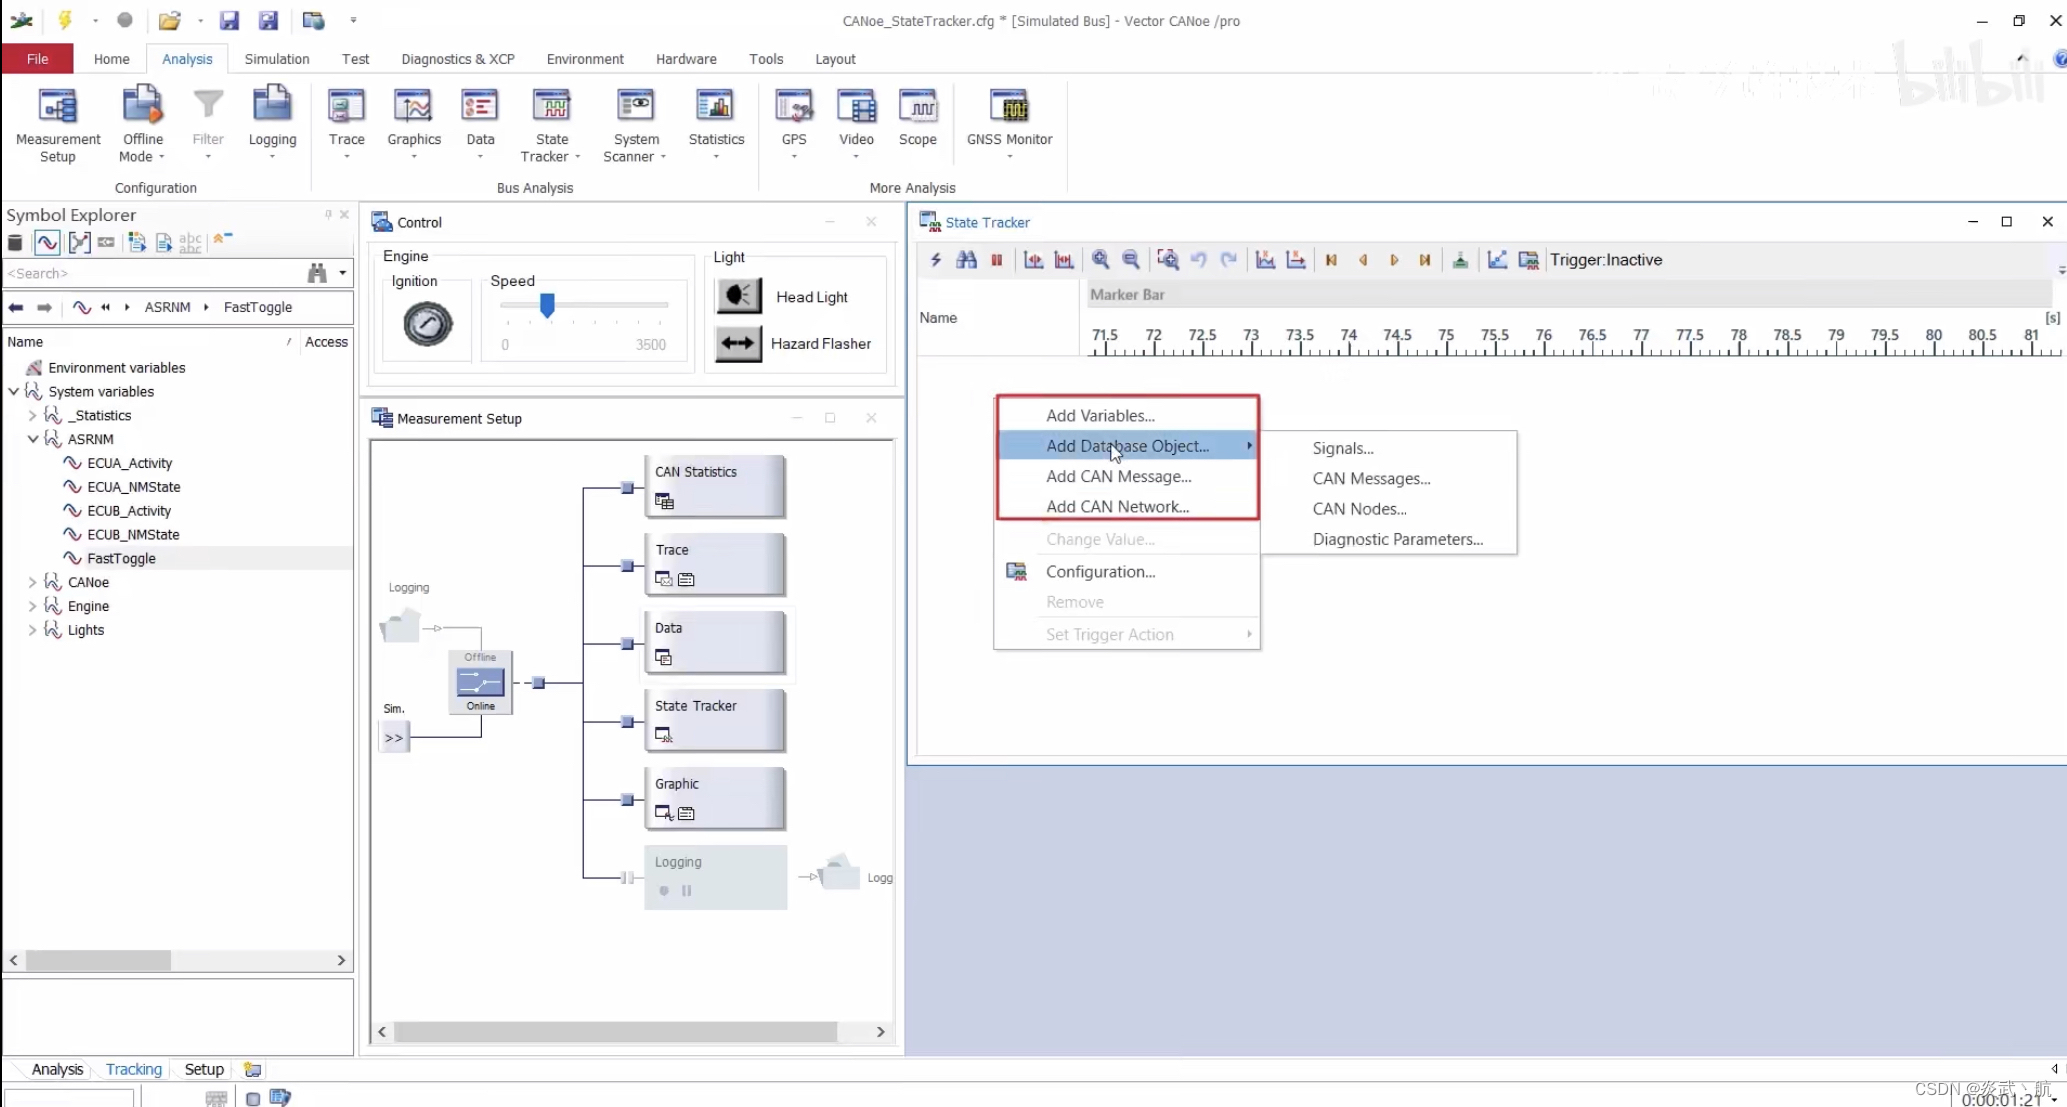
Task: Click zoom in icon in State Tracker toolbar
Action: coord(1100,260)
